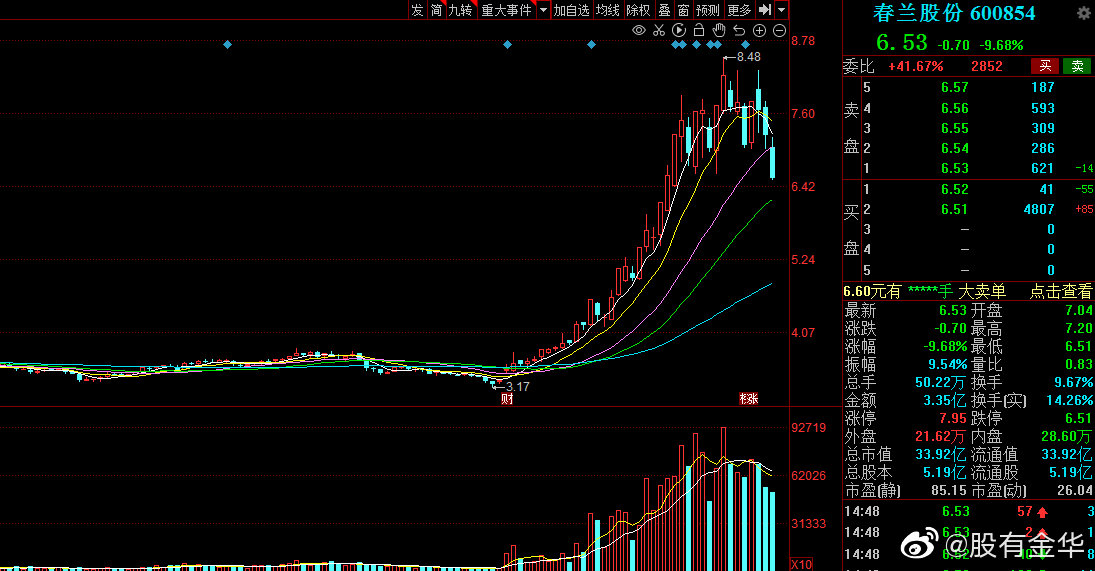The image size is (1095, 571).
Task: Click the green 卖 sell button
Action: (x=1077, y=66)
